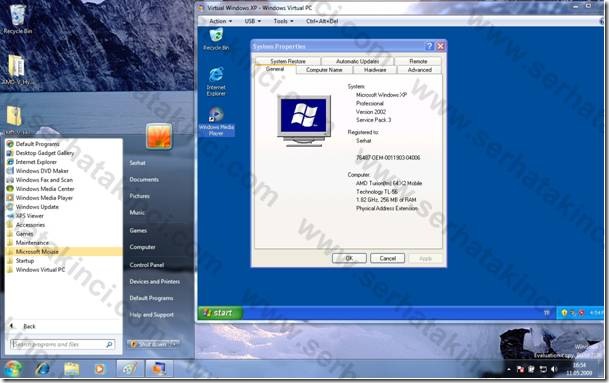Screen dimensions: 609x383
Task: Show hidden tray icons arrow
Action: point(508,369)
